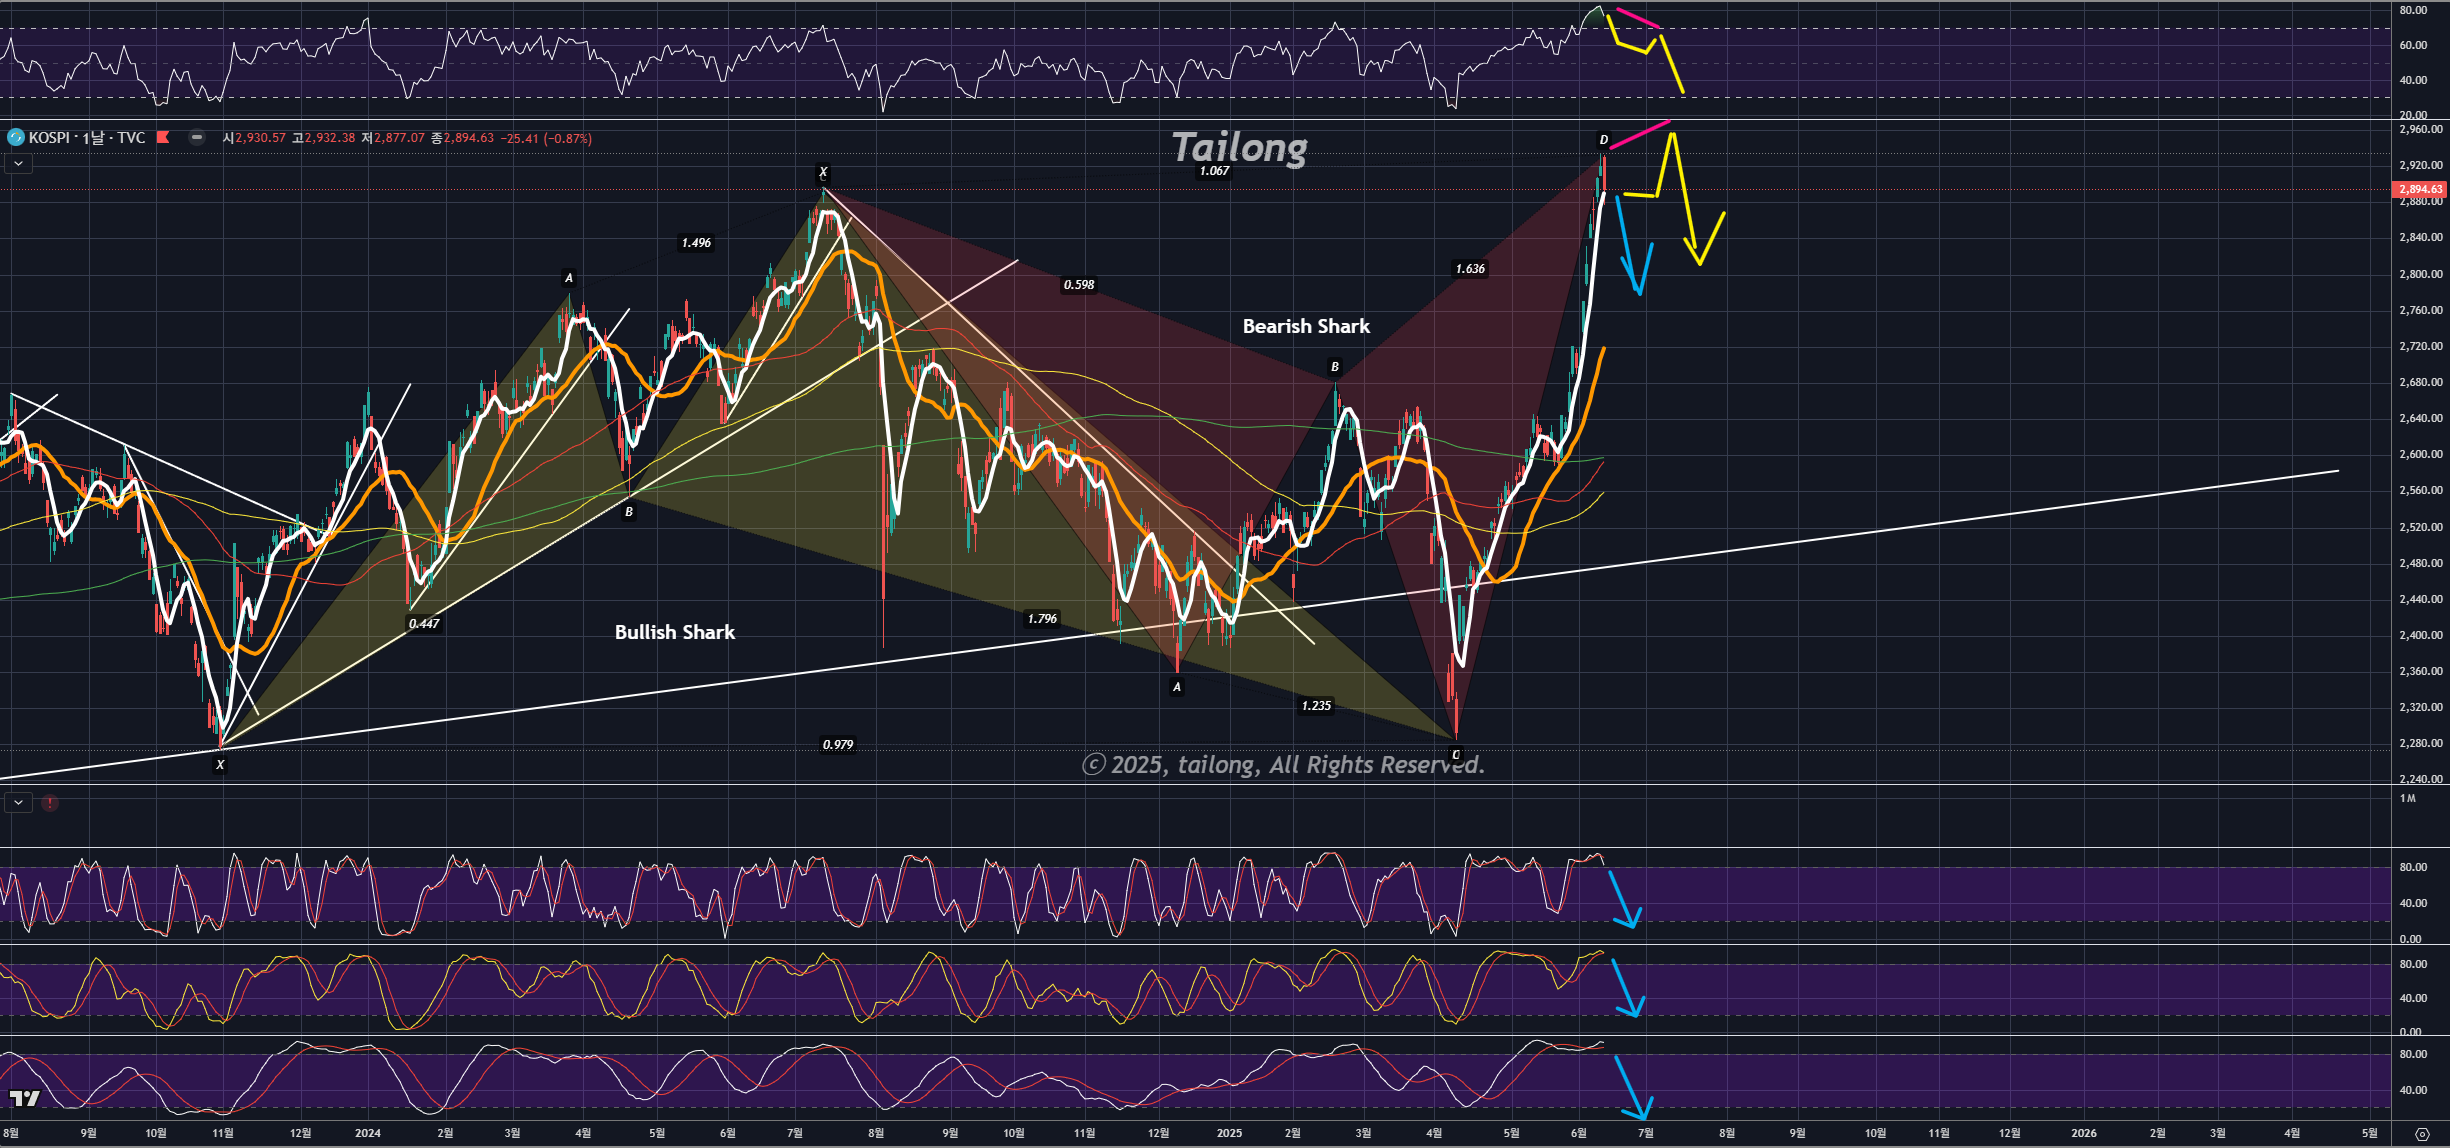Click the D point marker of Bearish Shark
Viewport: 2450px width, 1148px height.
[x=1603, y=140]
